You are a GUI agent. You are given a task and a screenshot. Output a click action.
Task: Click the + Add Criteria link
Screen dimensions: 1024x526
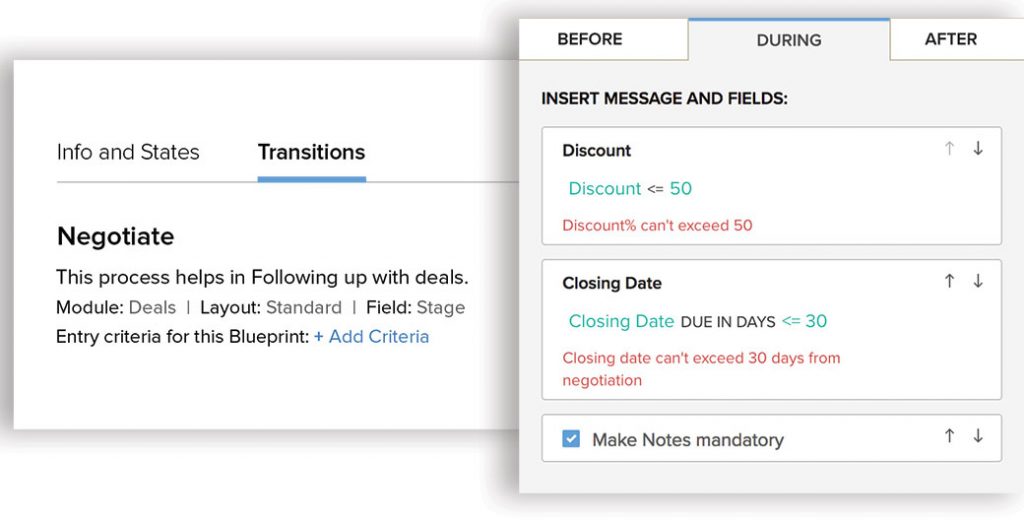click(x=372, y=337)
